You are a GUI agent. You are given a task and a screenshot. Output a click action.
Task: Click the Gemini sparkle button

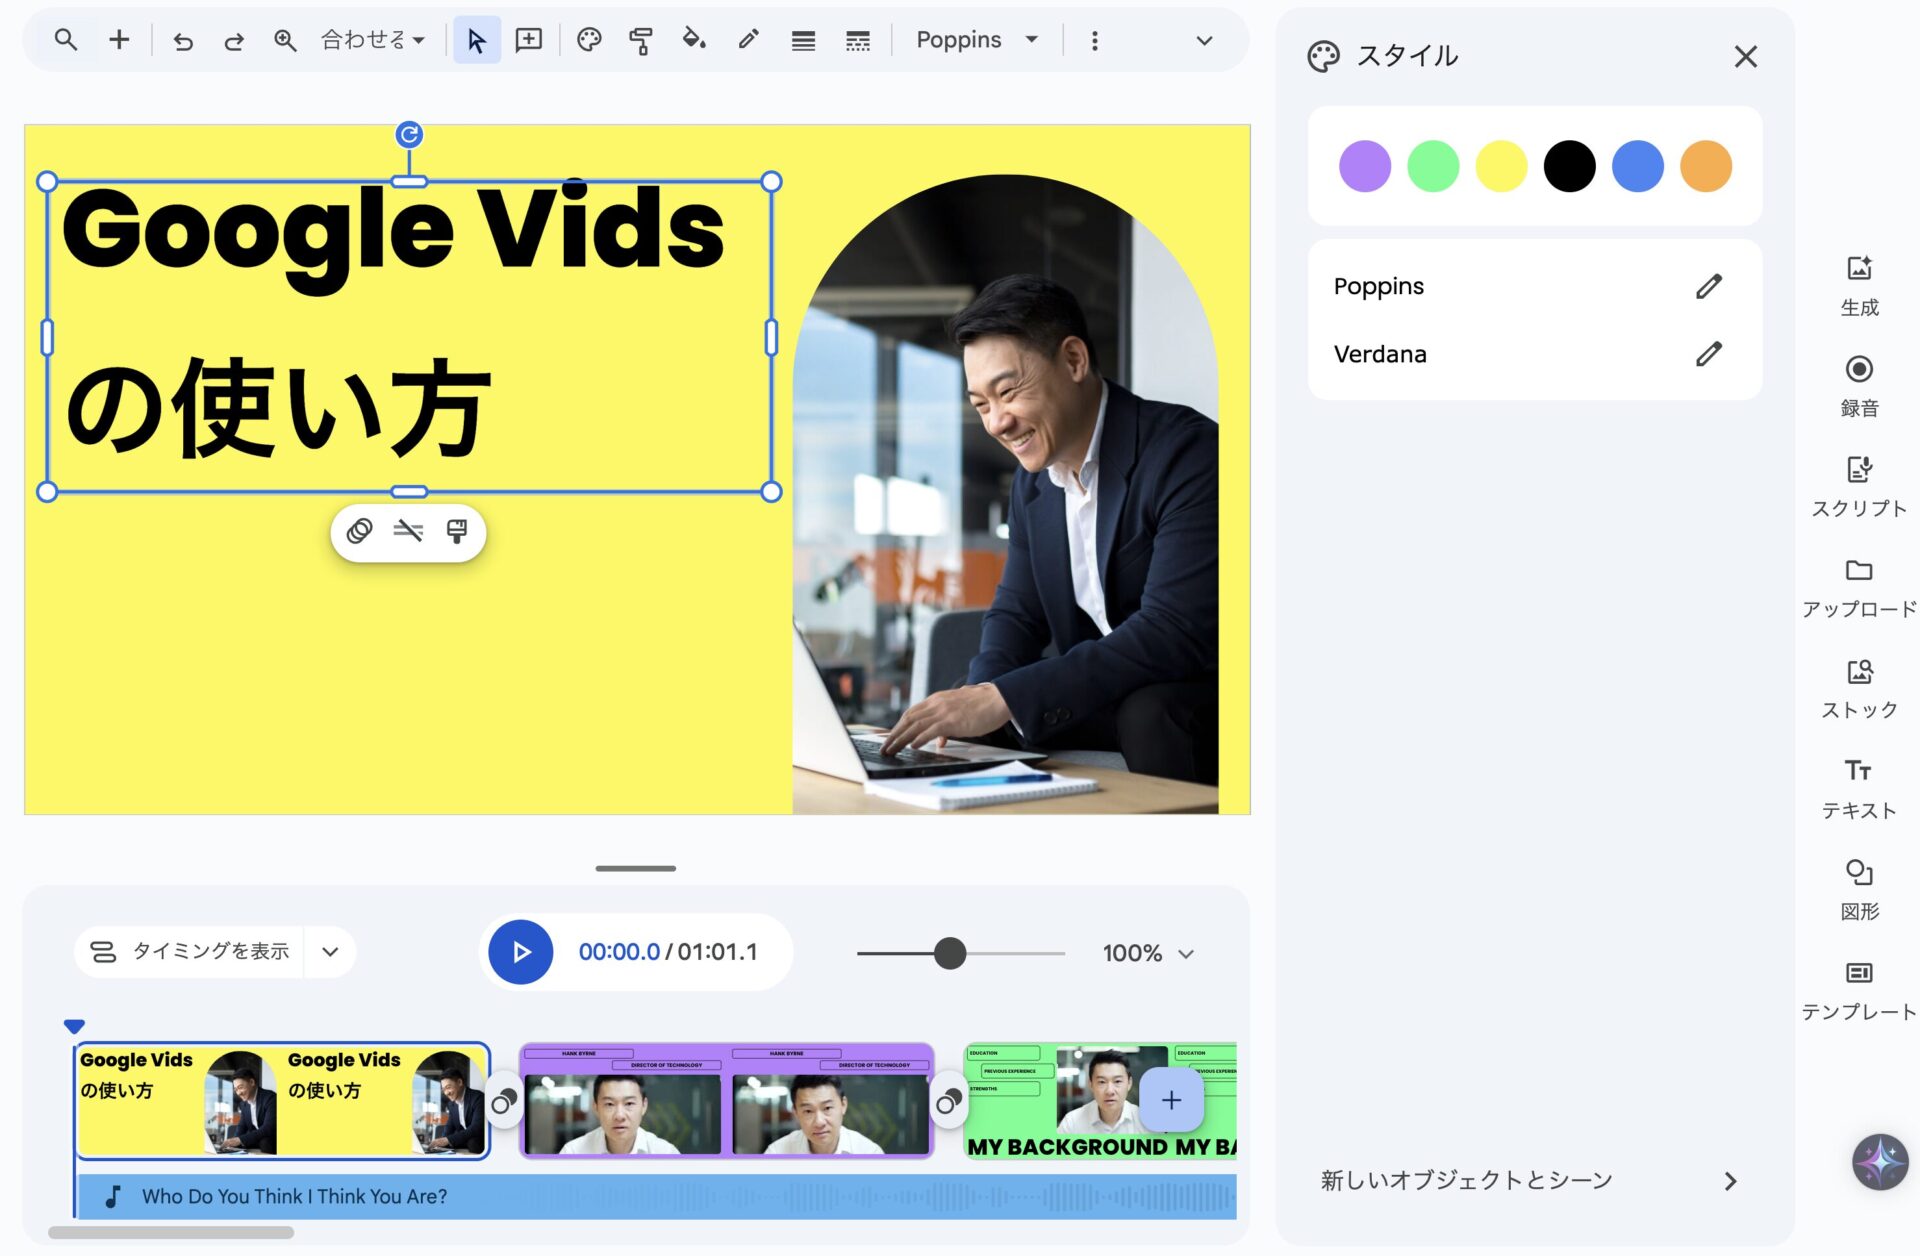click(1879, 1161)
